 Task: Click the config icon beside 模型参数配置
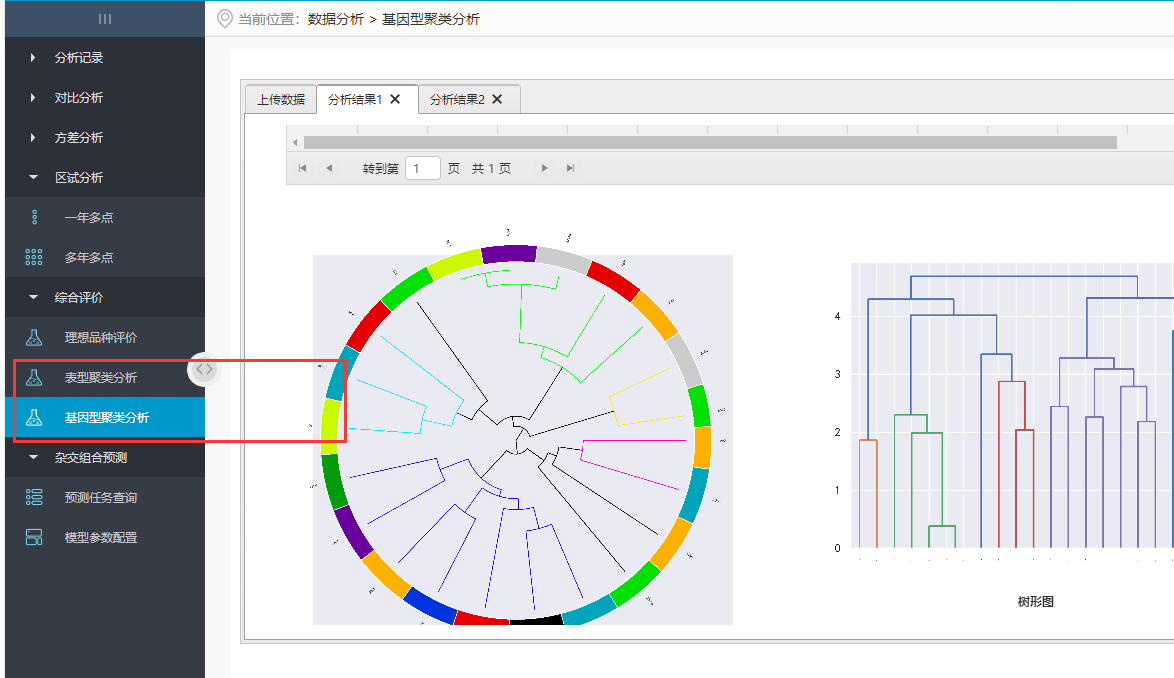pyautogui.click(x=34, y=538)
